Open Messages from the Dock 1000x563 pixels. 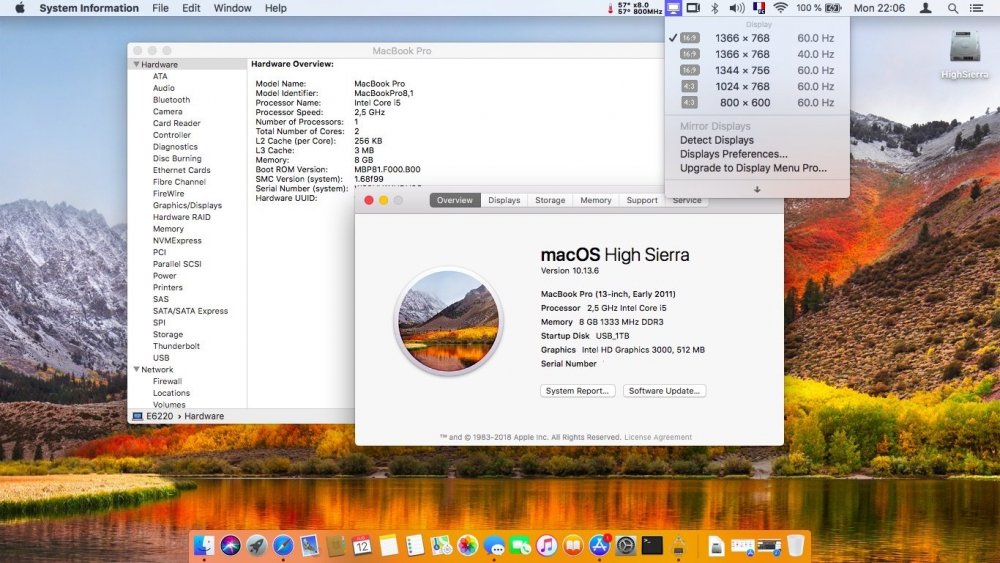click(494, 546)
